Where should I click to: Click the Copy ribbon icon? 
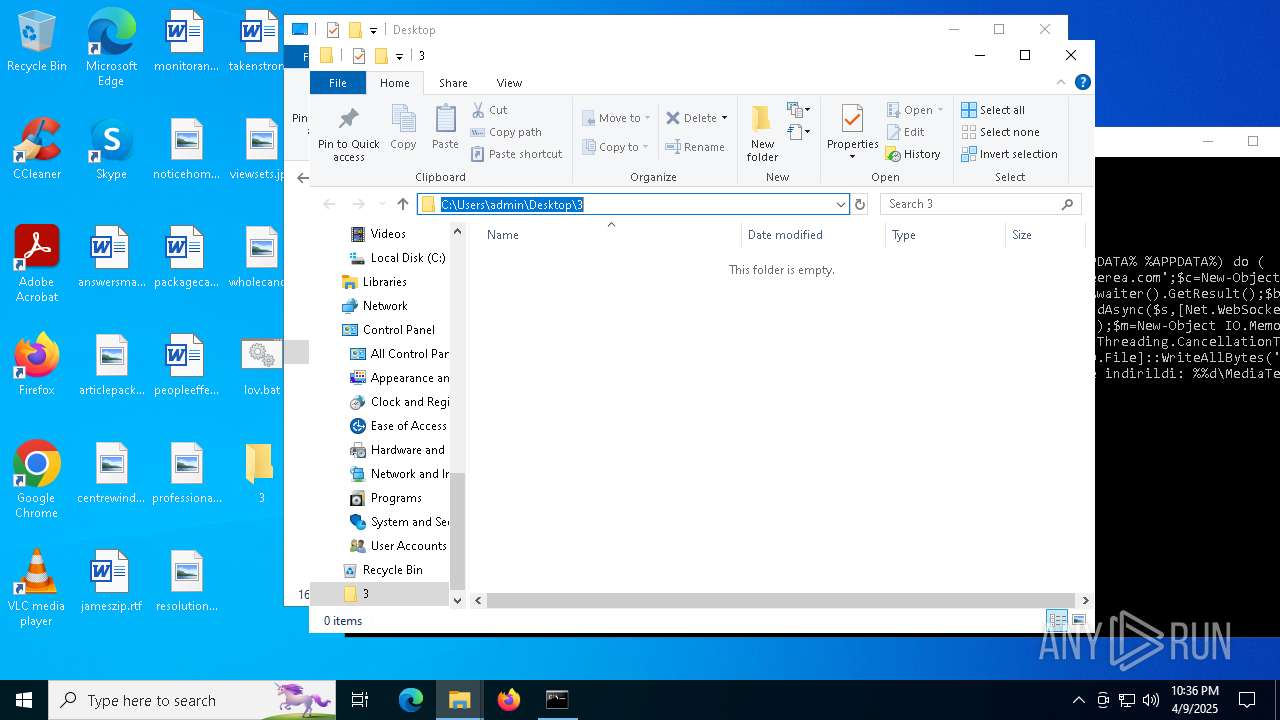403,127
